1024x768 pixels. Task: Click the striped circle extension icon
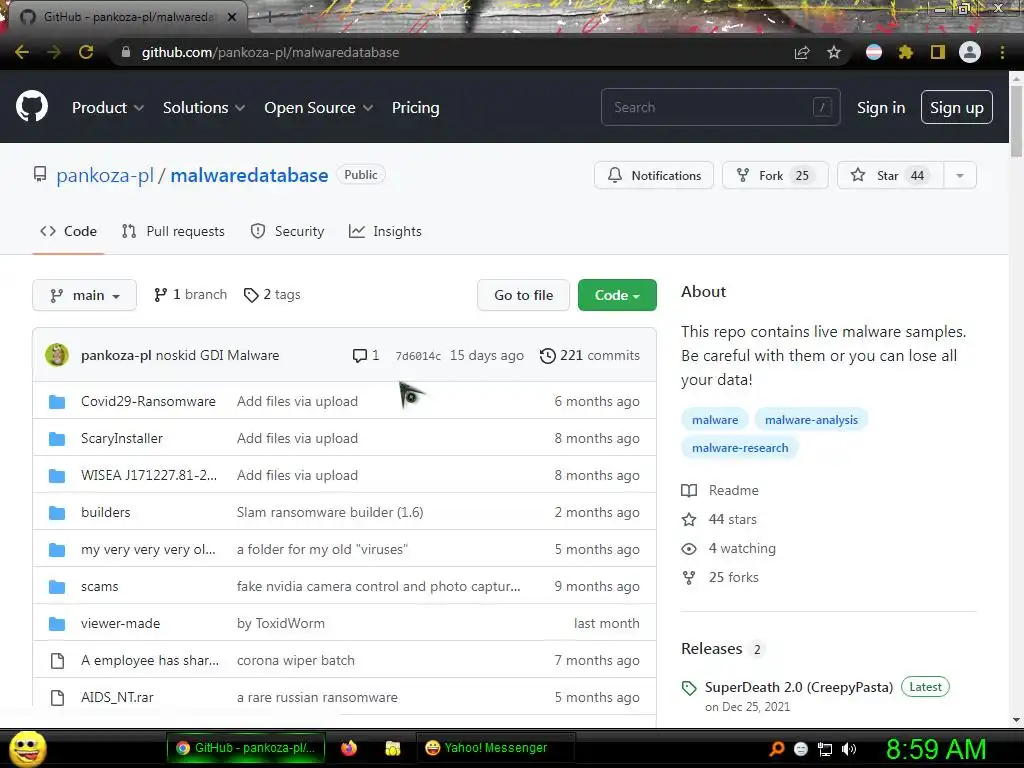pos(874,52)
